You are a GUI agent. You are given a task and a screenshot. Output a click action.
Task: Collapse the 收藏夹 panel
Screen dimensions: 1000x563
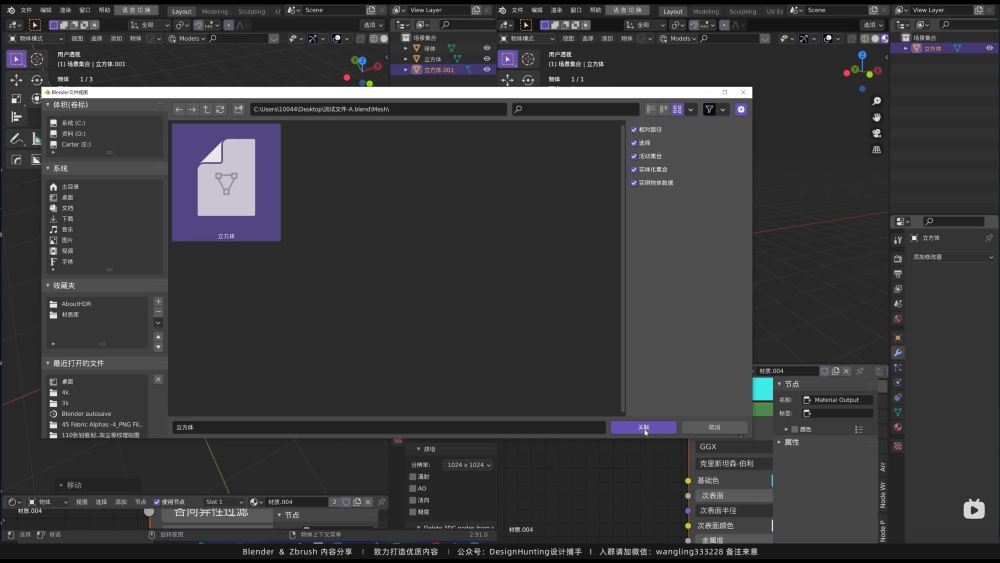pos(48,286)
